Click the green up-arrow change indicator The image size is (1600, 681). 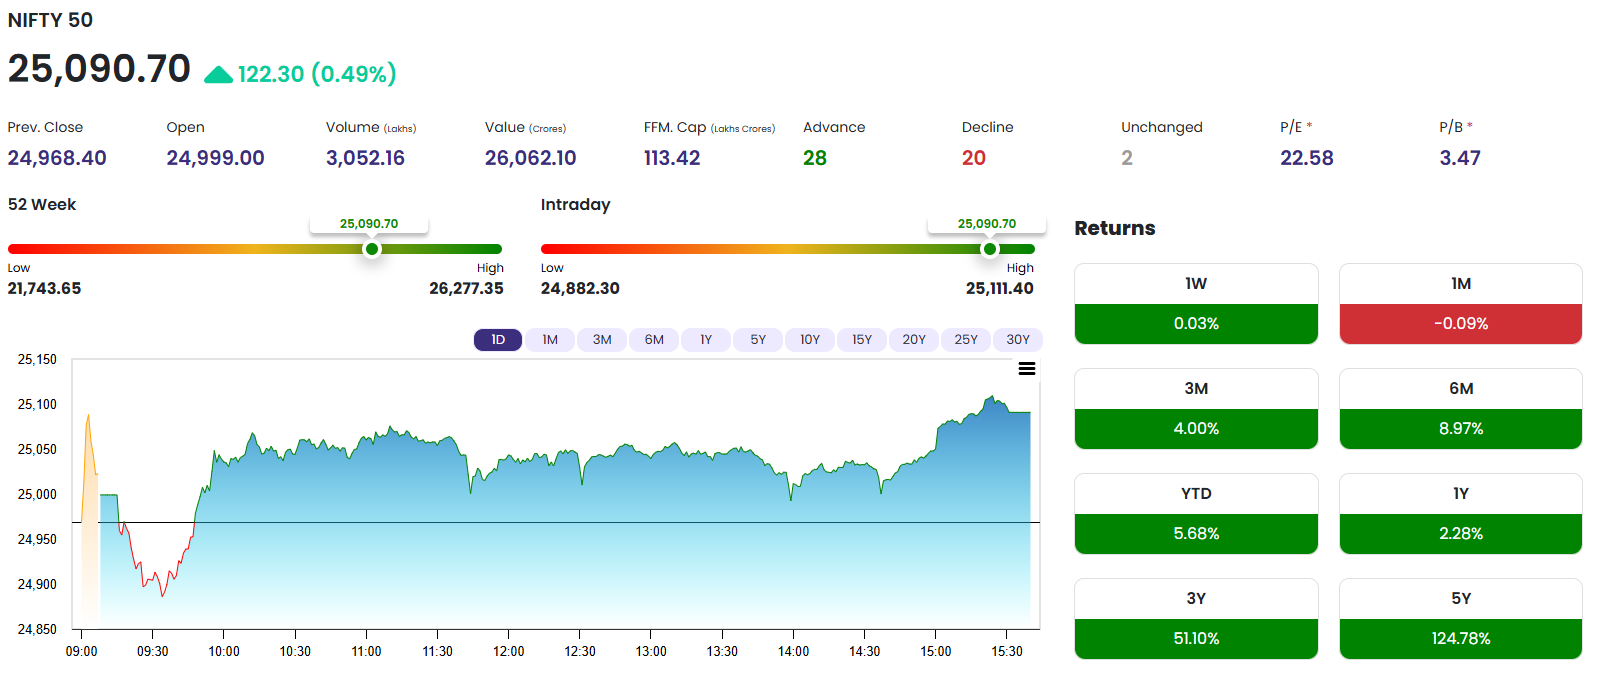218,75
